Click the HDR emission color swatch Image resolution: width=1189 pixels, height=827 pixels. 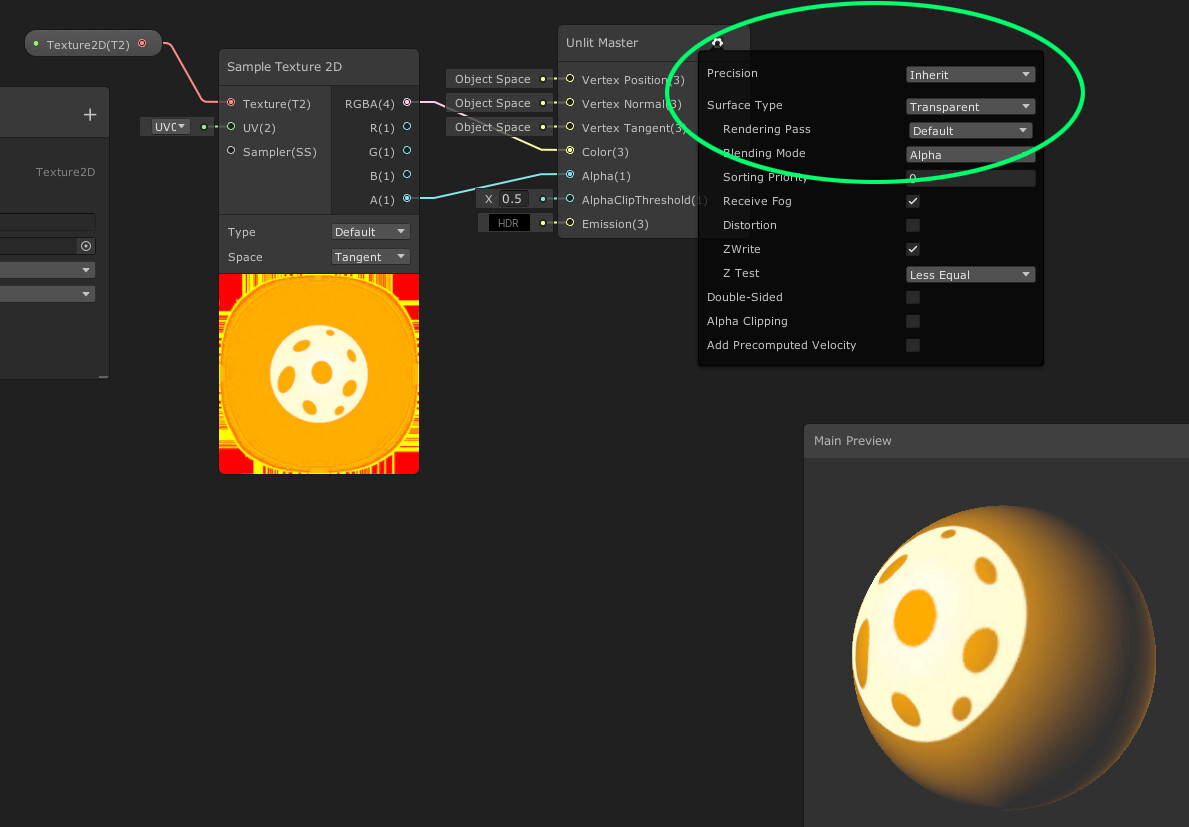click(508, 223)
